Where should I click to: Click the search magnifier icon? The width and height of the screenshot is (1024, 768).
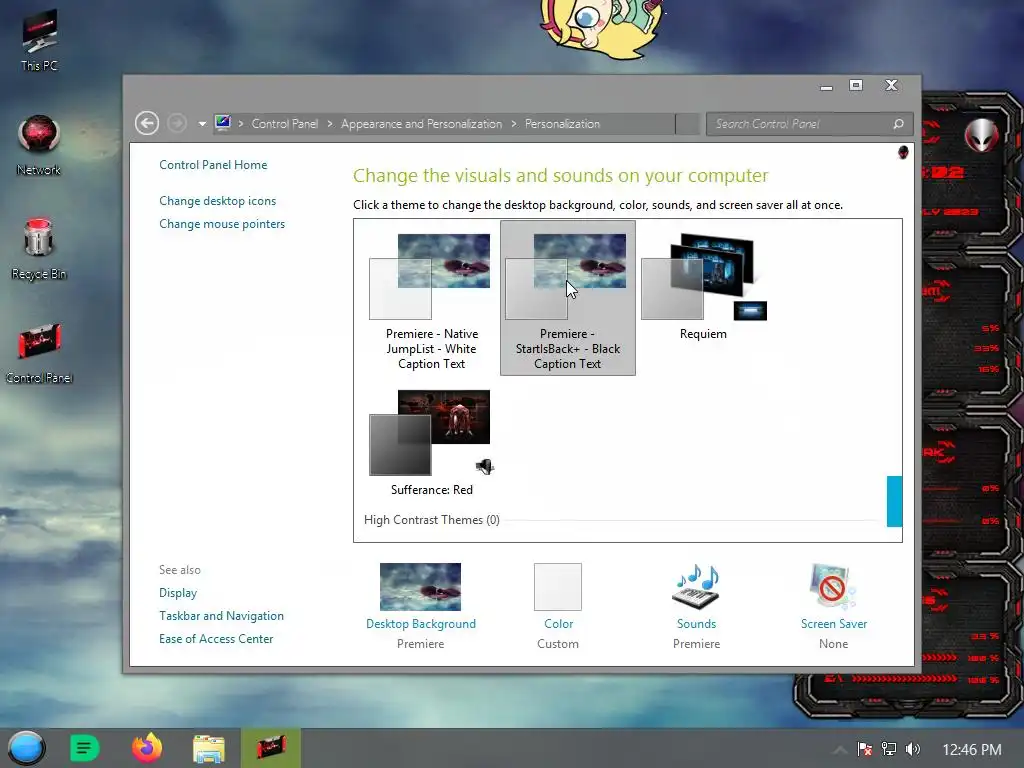coord(899,124)
